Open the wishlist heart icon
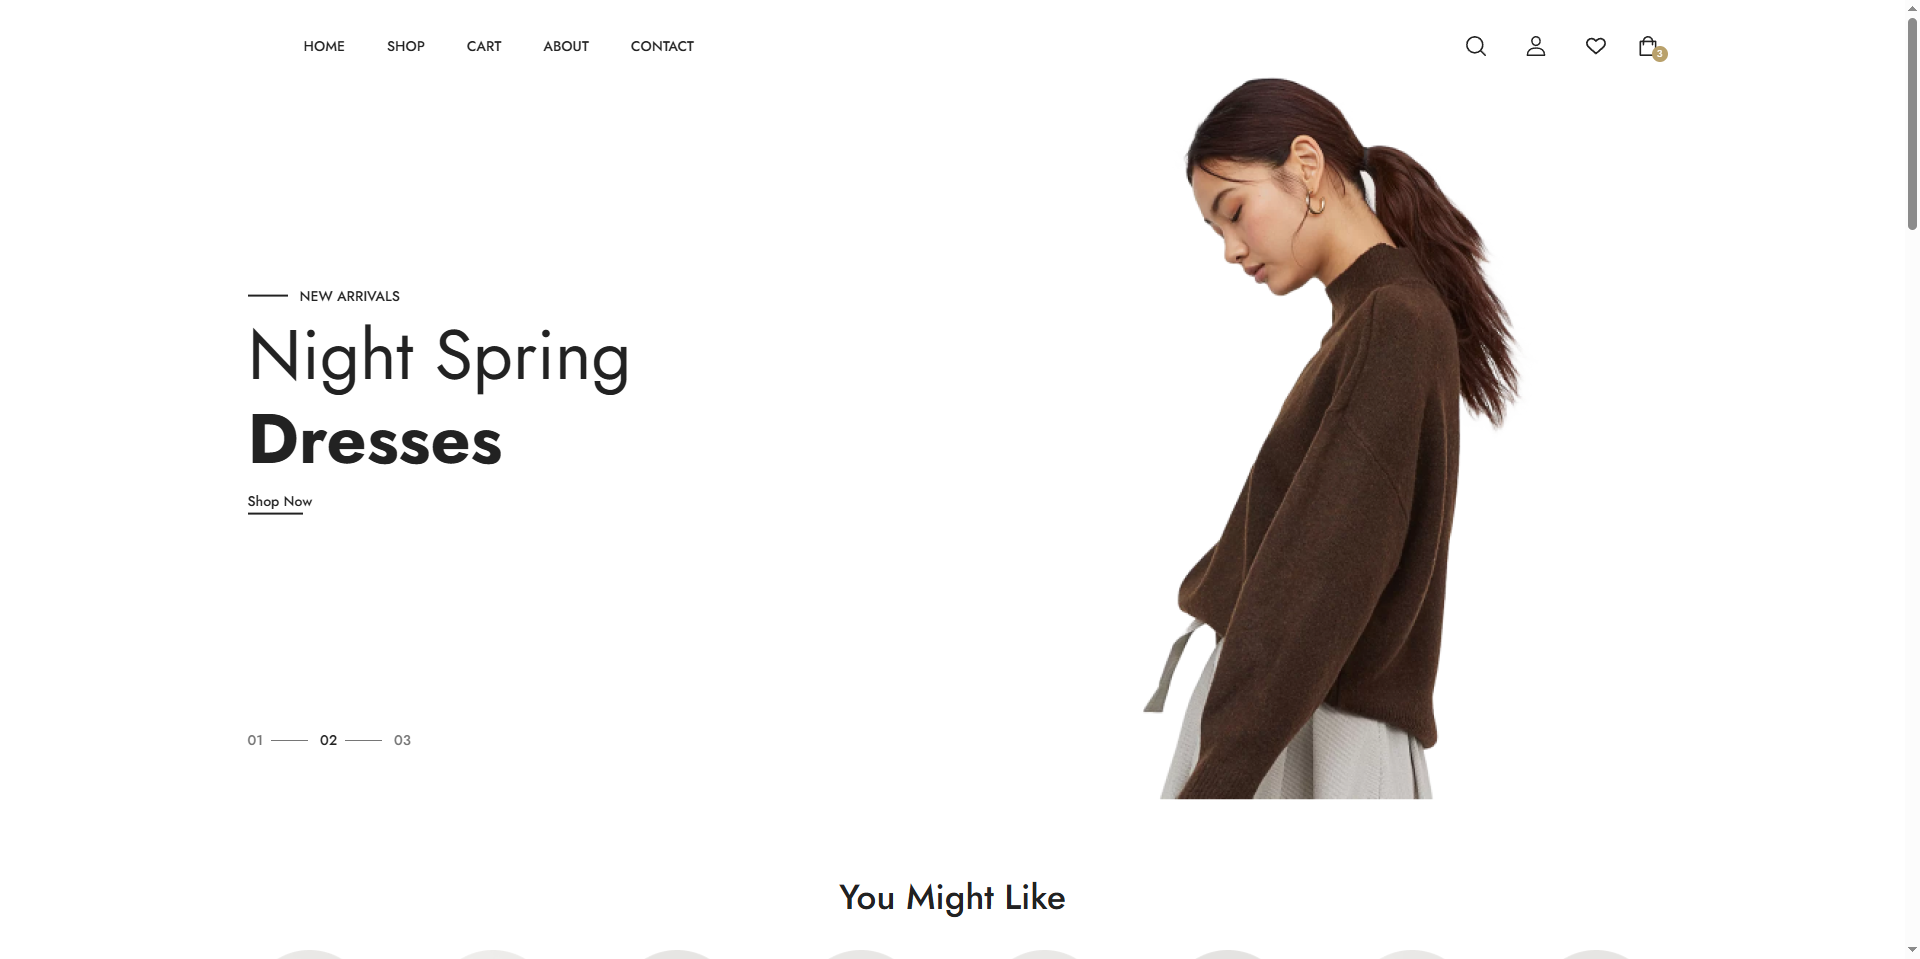1920x959 pixels. pos(1596,46)
